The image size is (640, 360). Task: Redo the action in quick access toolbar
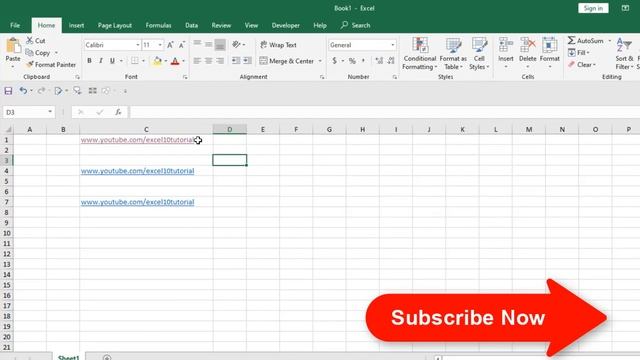pos(41,91)
